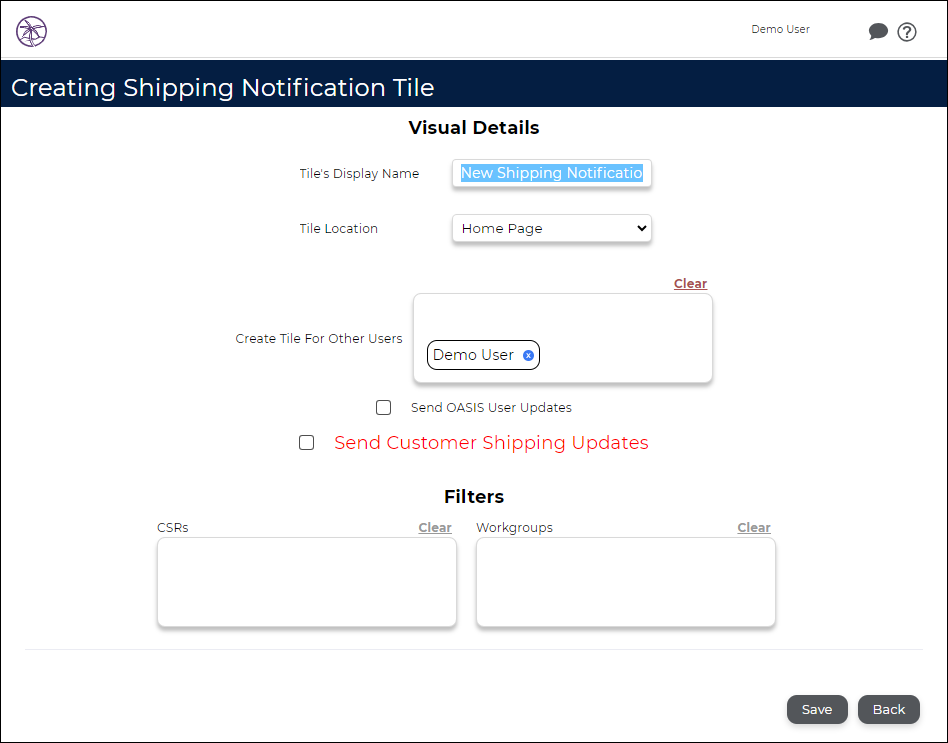This screenshot has width=948, height=743.
Task: Select Home Page in the Tile Location selector
Action: 551,228
